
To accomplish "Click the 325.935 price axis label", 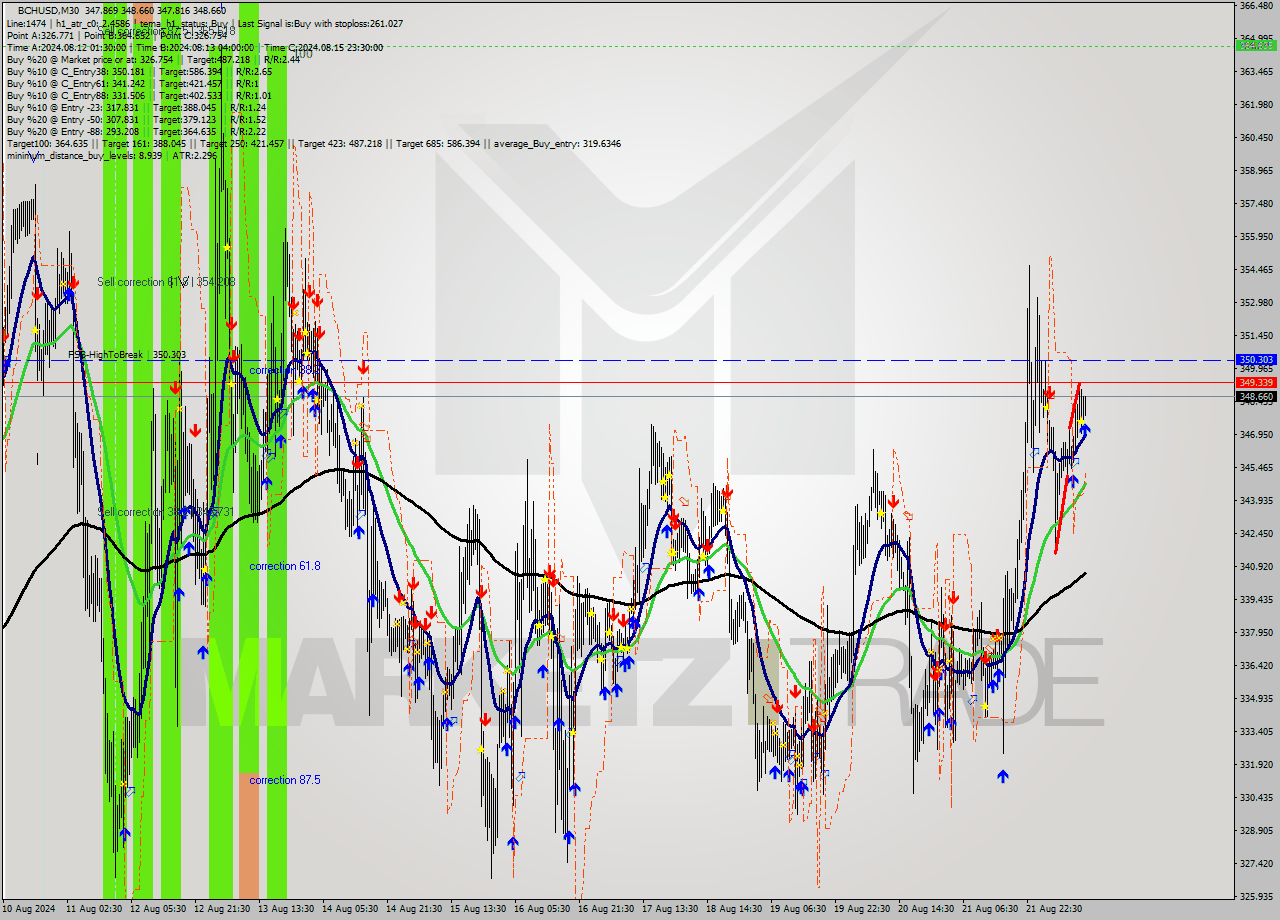I will tap(1255, 896).
